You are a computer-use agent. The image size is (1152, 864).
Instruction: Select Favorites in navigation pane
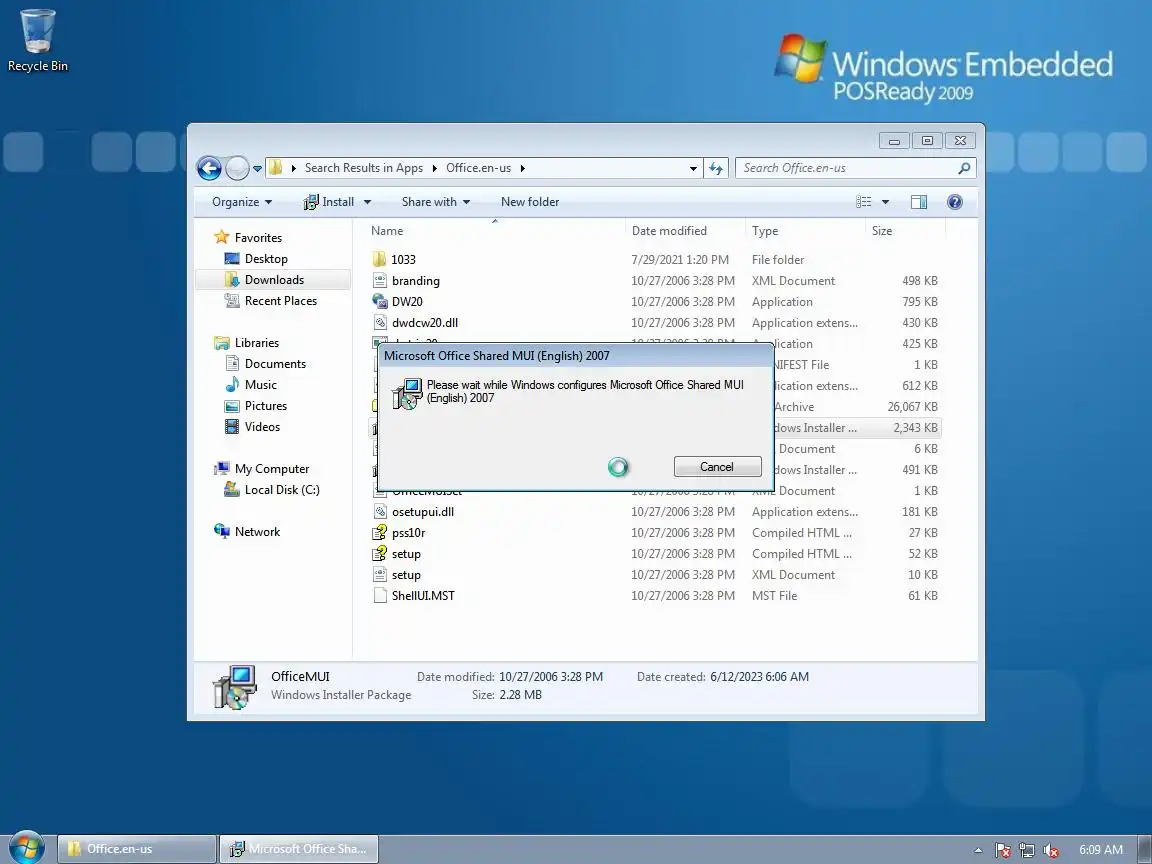pos(258,237)
